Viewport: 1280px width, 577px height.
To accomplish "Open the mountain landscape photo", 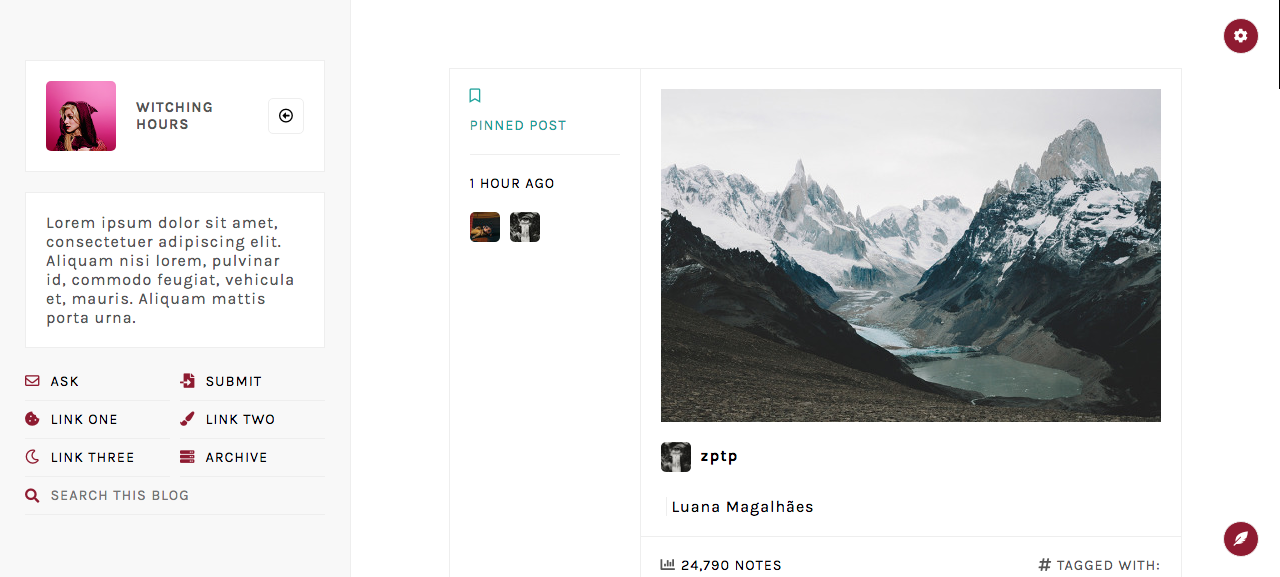I will click(x=911, y=255).
